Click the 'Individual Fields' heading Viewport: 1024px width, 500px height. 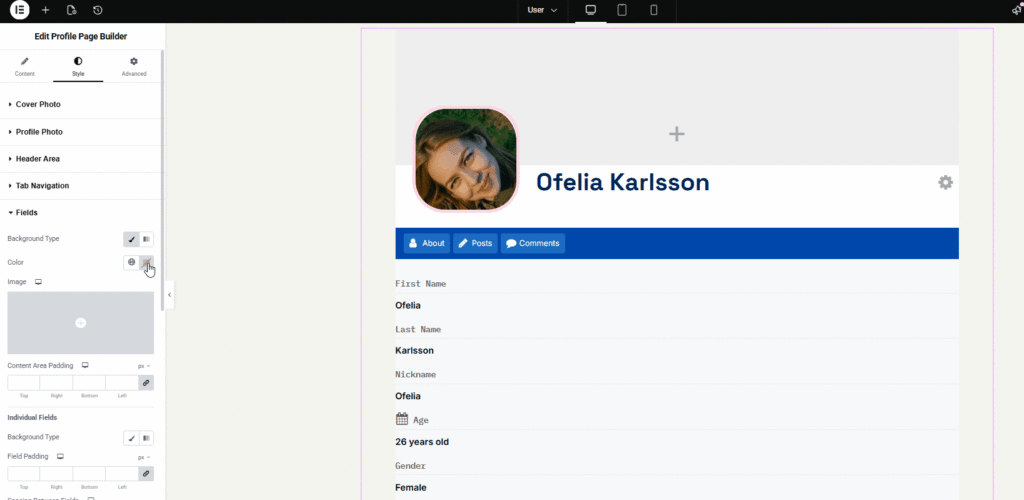click(32, 417)
